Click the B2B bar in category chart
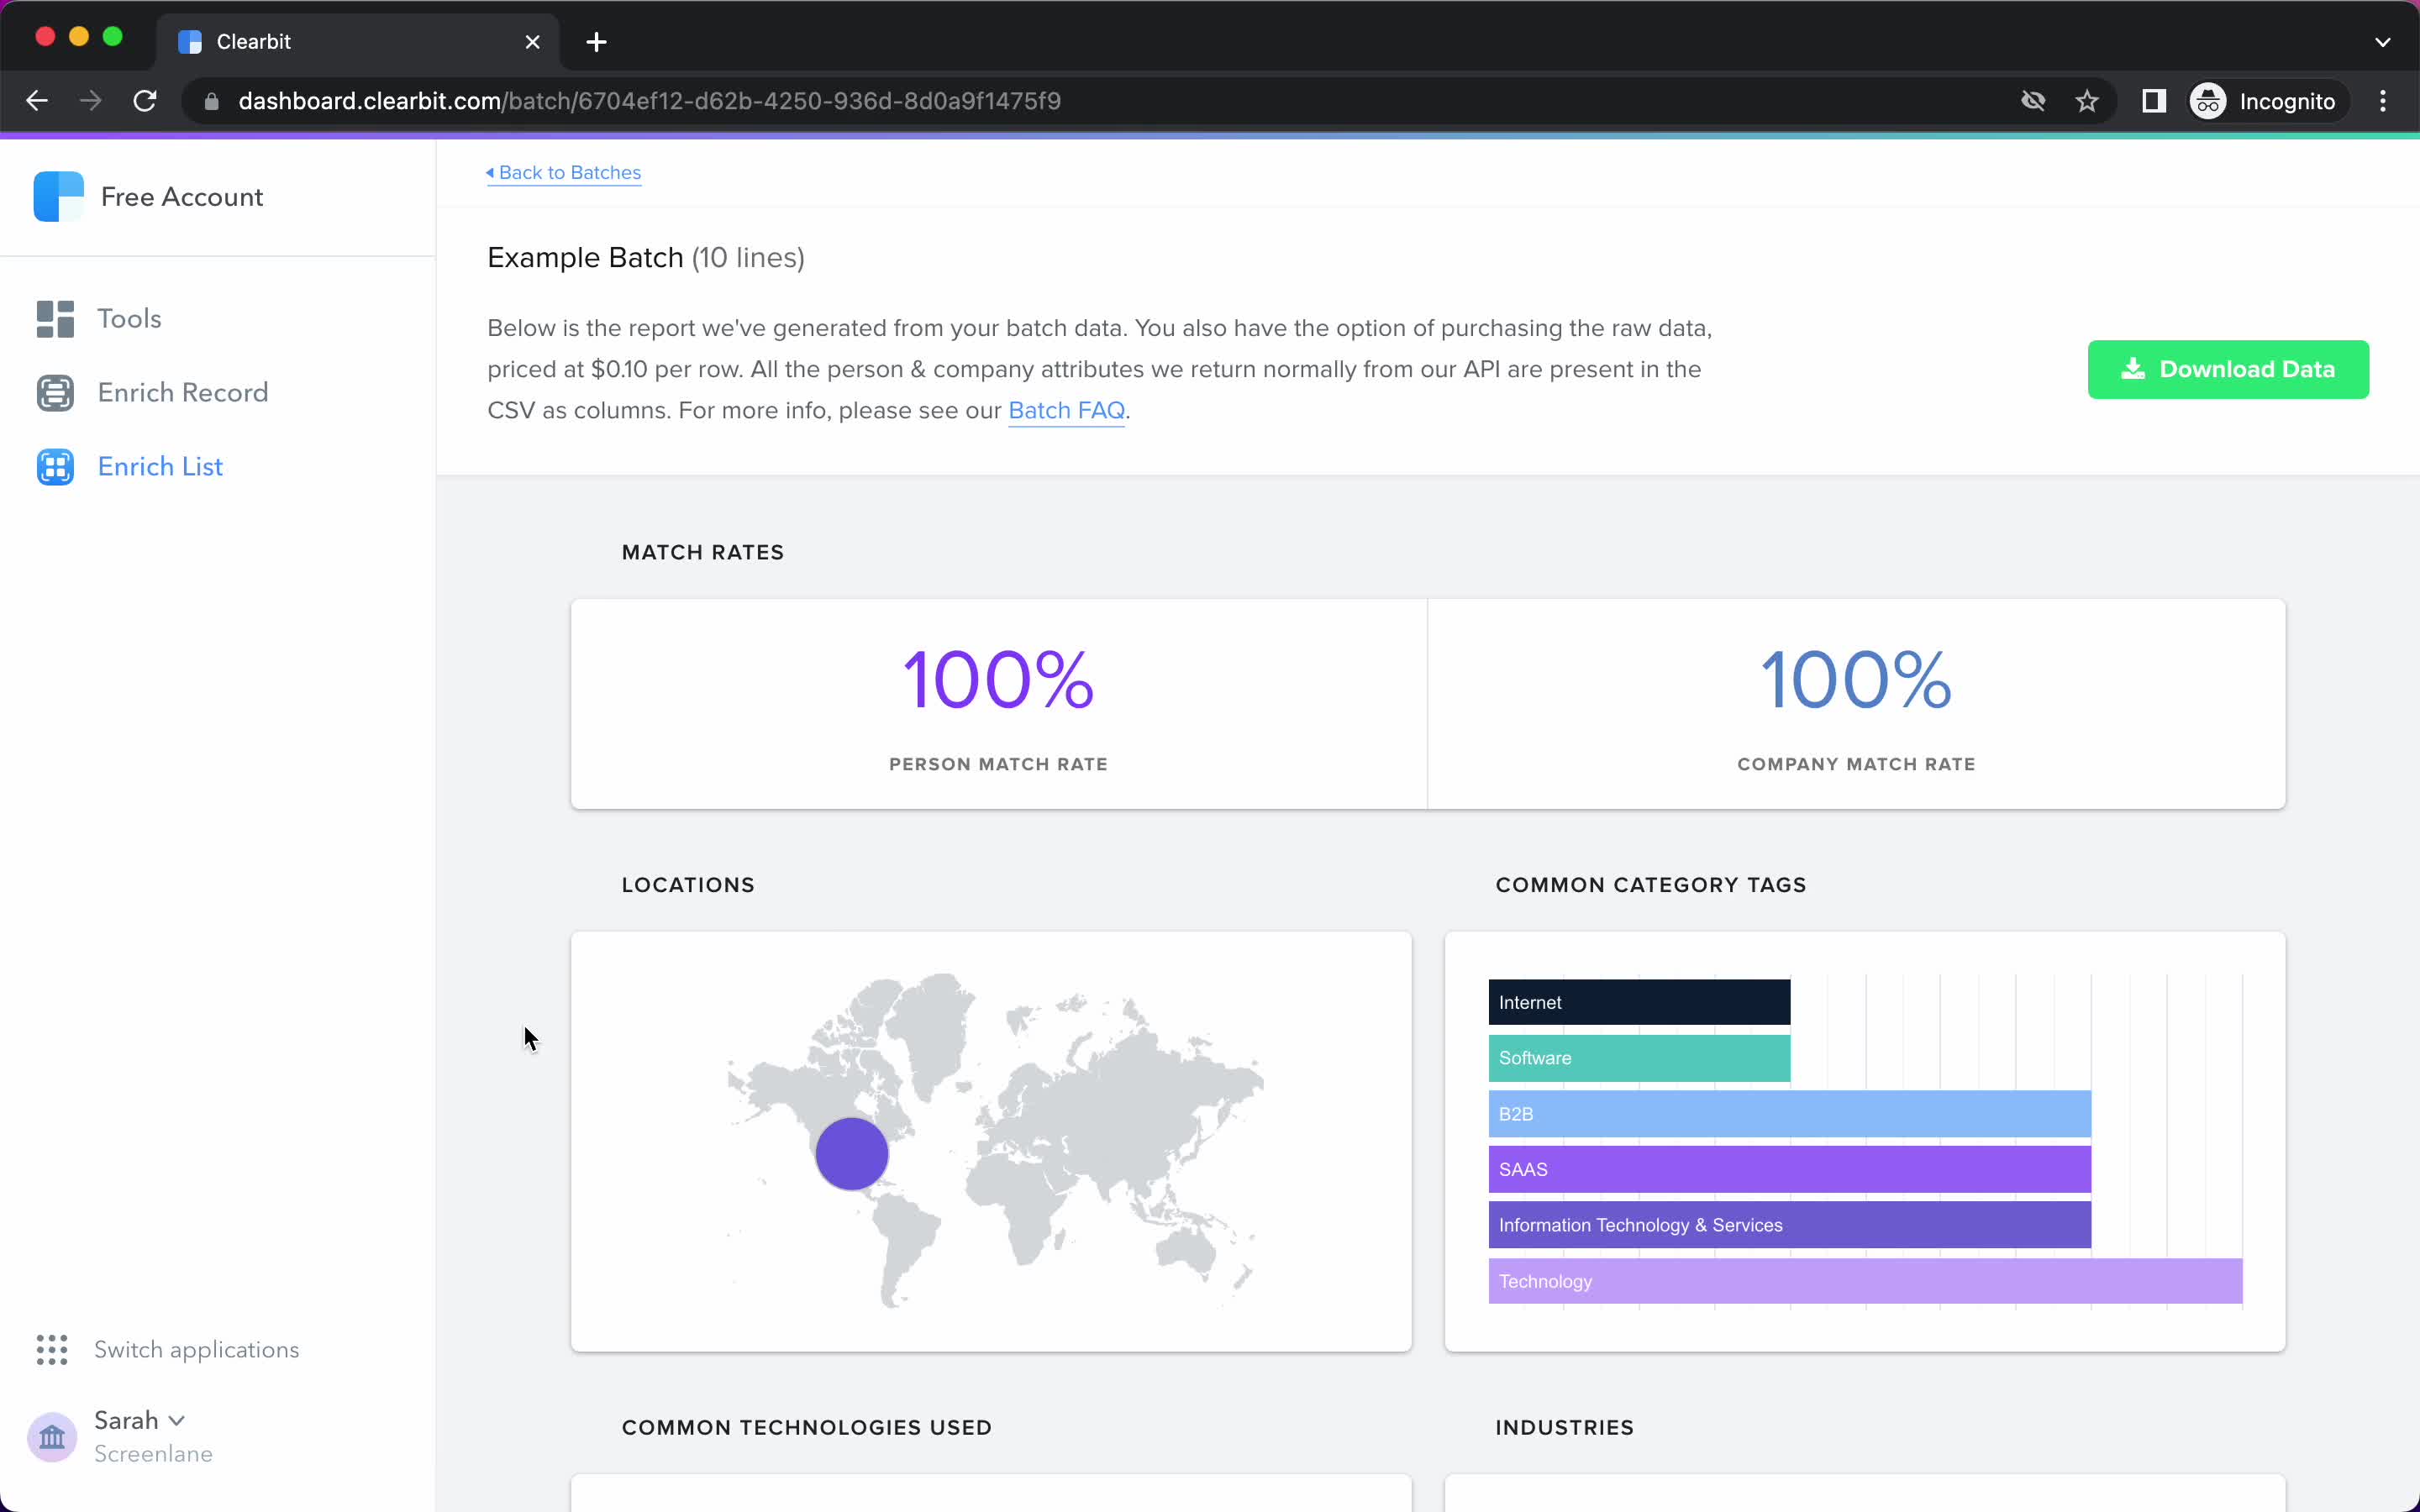 [1790, 1114]
